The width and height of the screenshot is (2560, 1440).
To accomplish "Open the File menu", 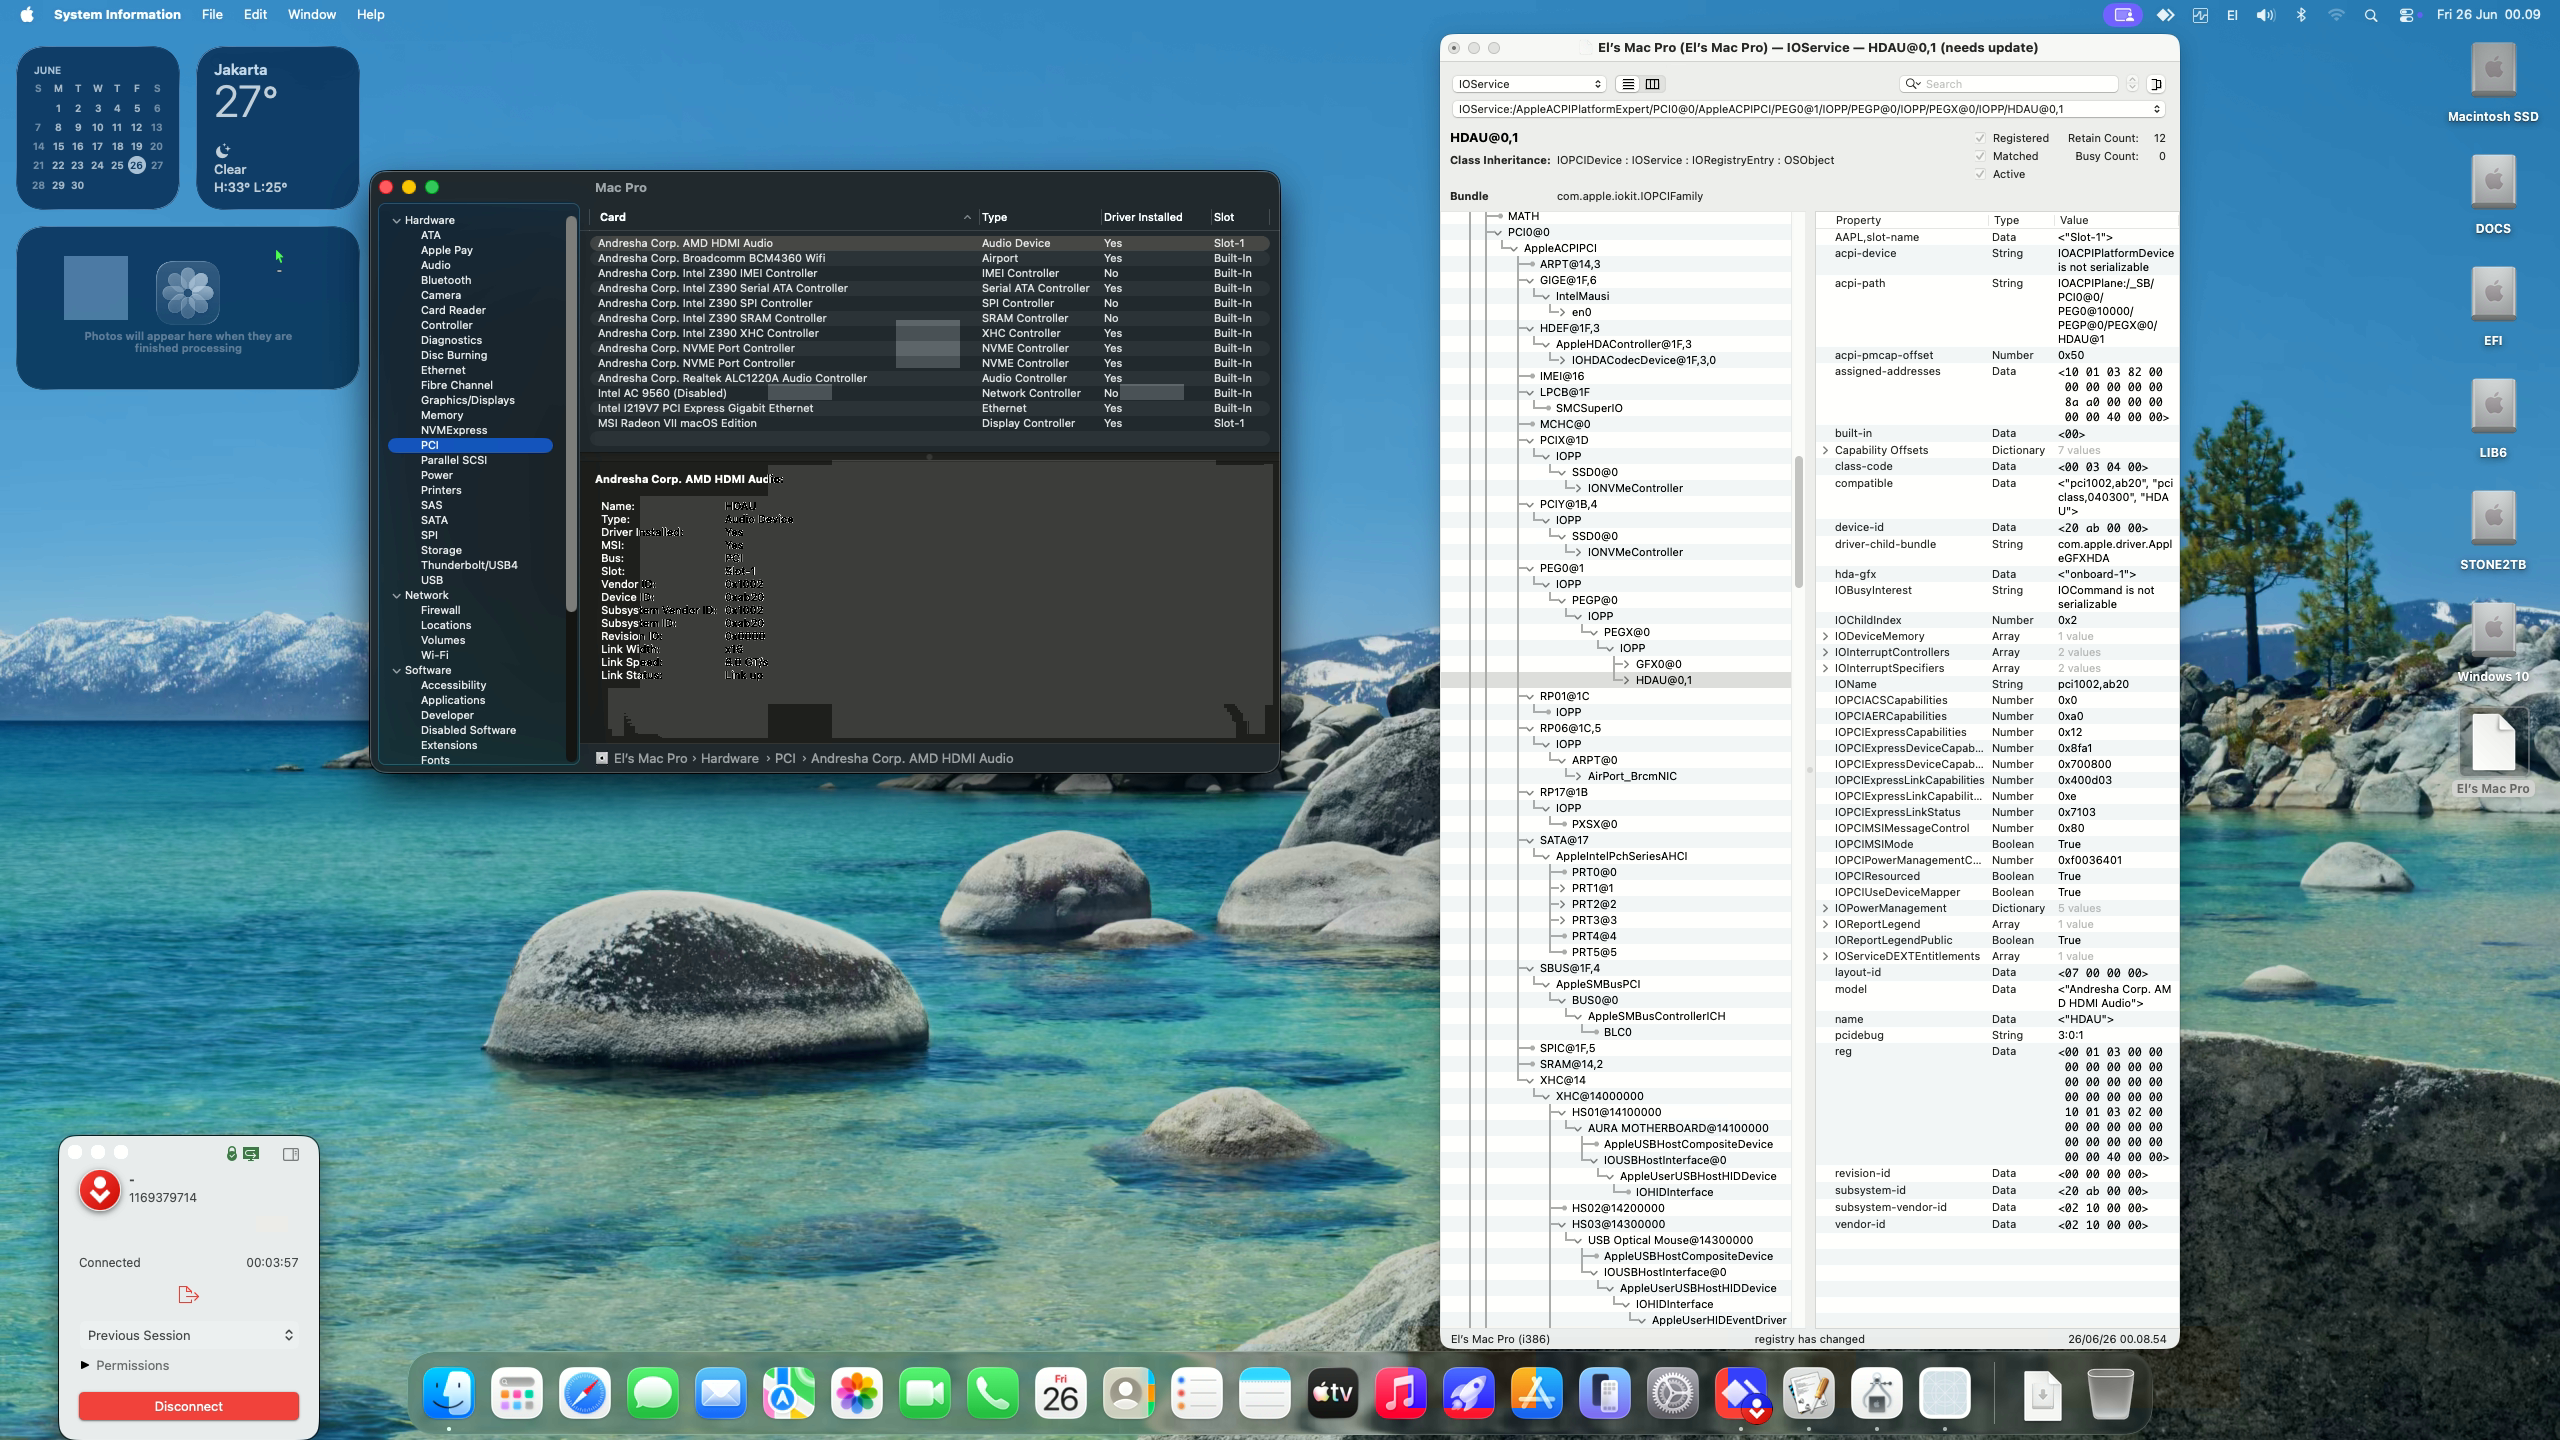I will pos(212,15).
